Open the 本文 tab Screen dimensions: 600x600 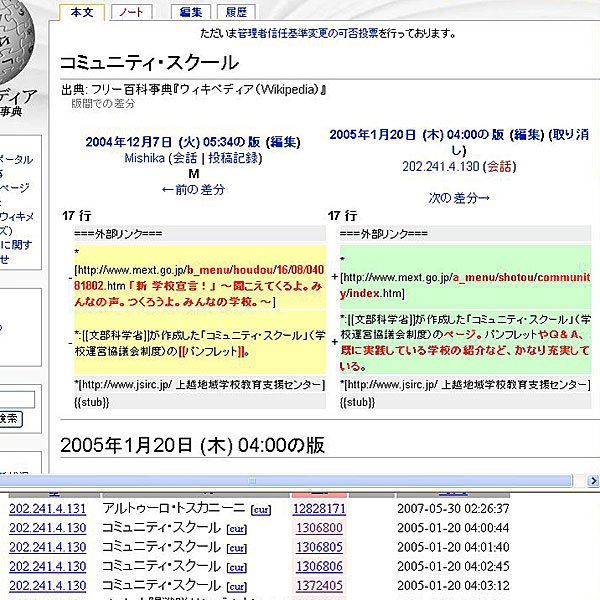pos(82,12)
